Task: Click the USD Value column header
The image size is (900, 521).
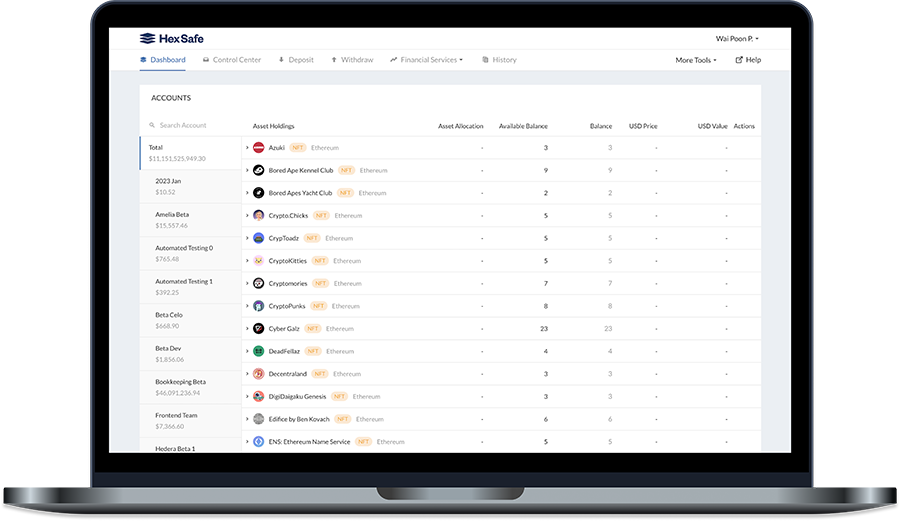Action: 712,126
